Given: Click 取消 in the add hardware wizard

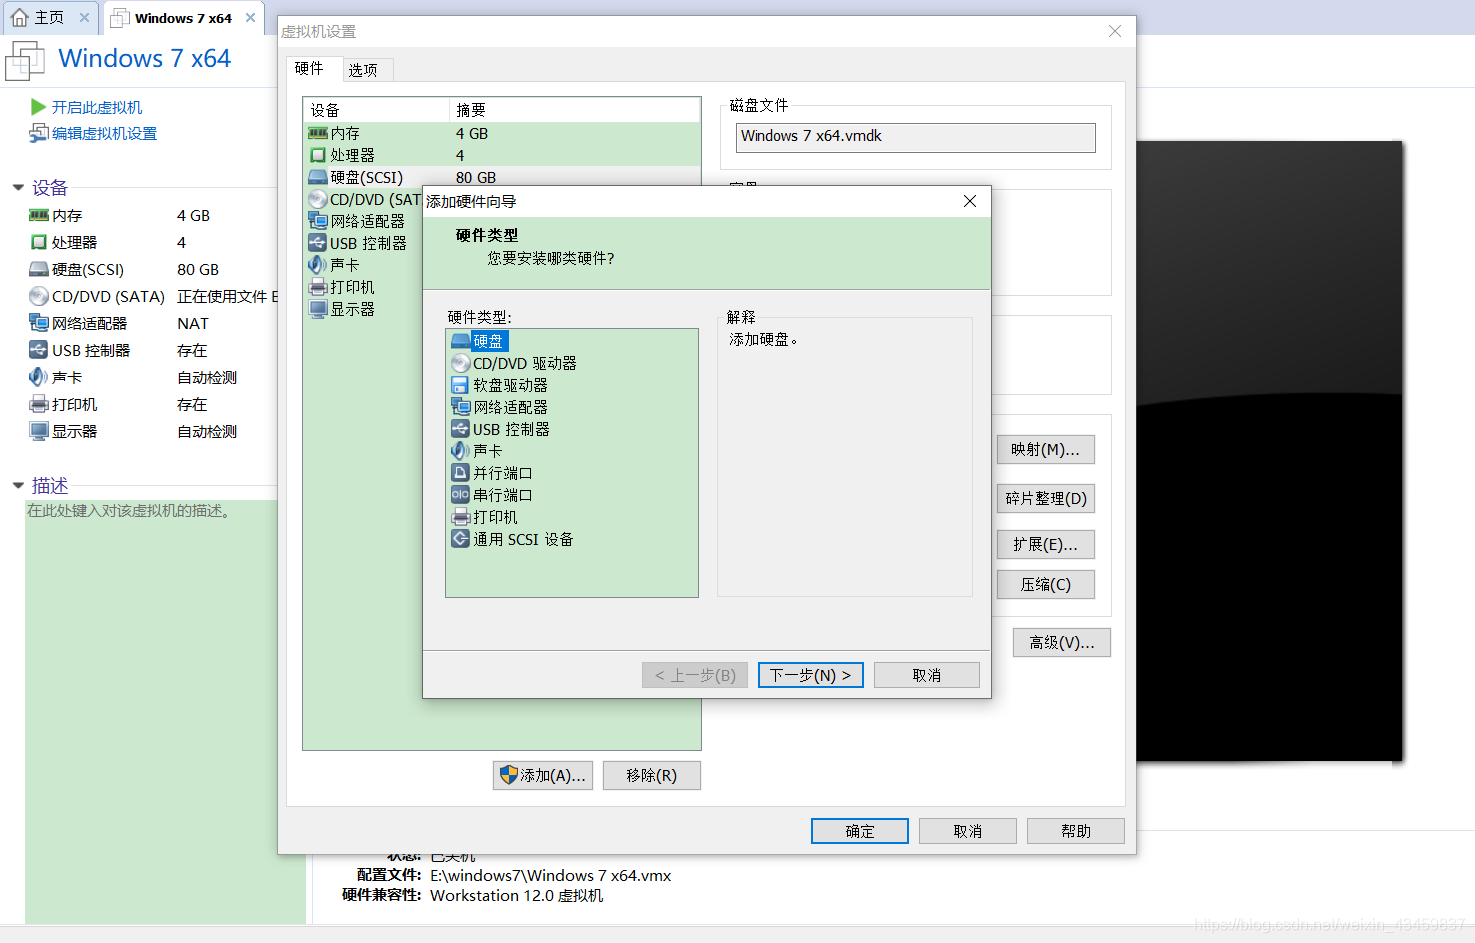Looking at the screenshot, I should click(x=927, y=675).
